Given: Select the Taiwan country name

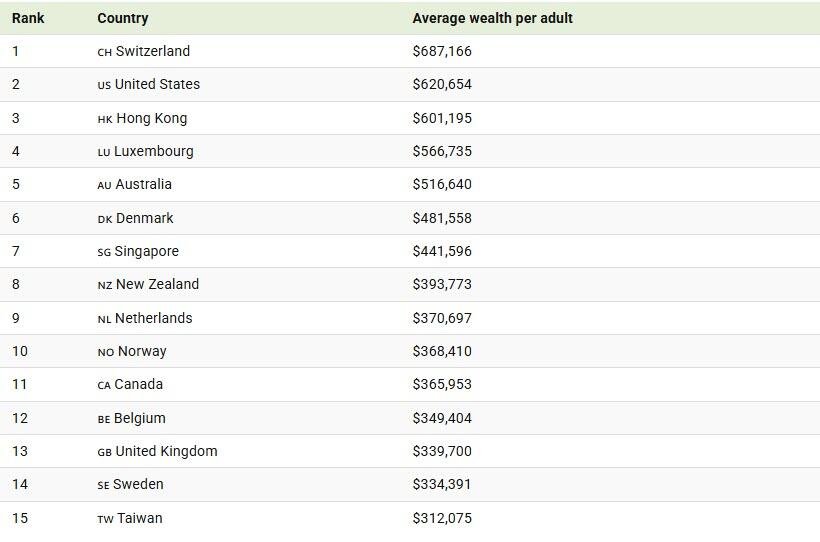Looking at the screenshot, I should [x=139, y=518].
